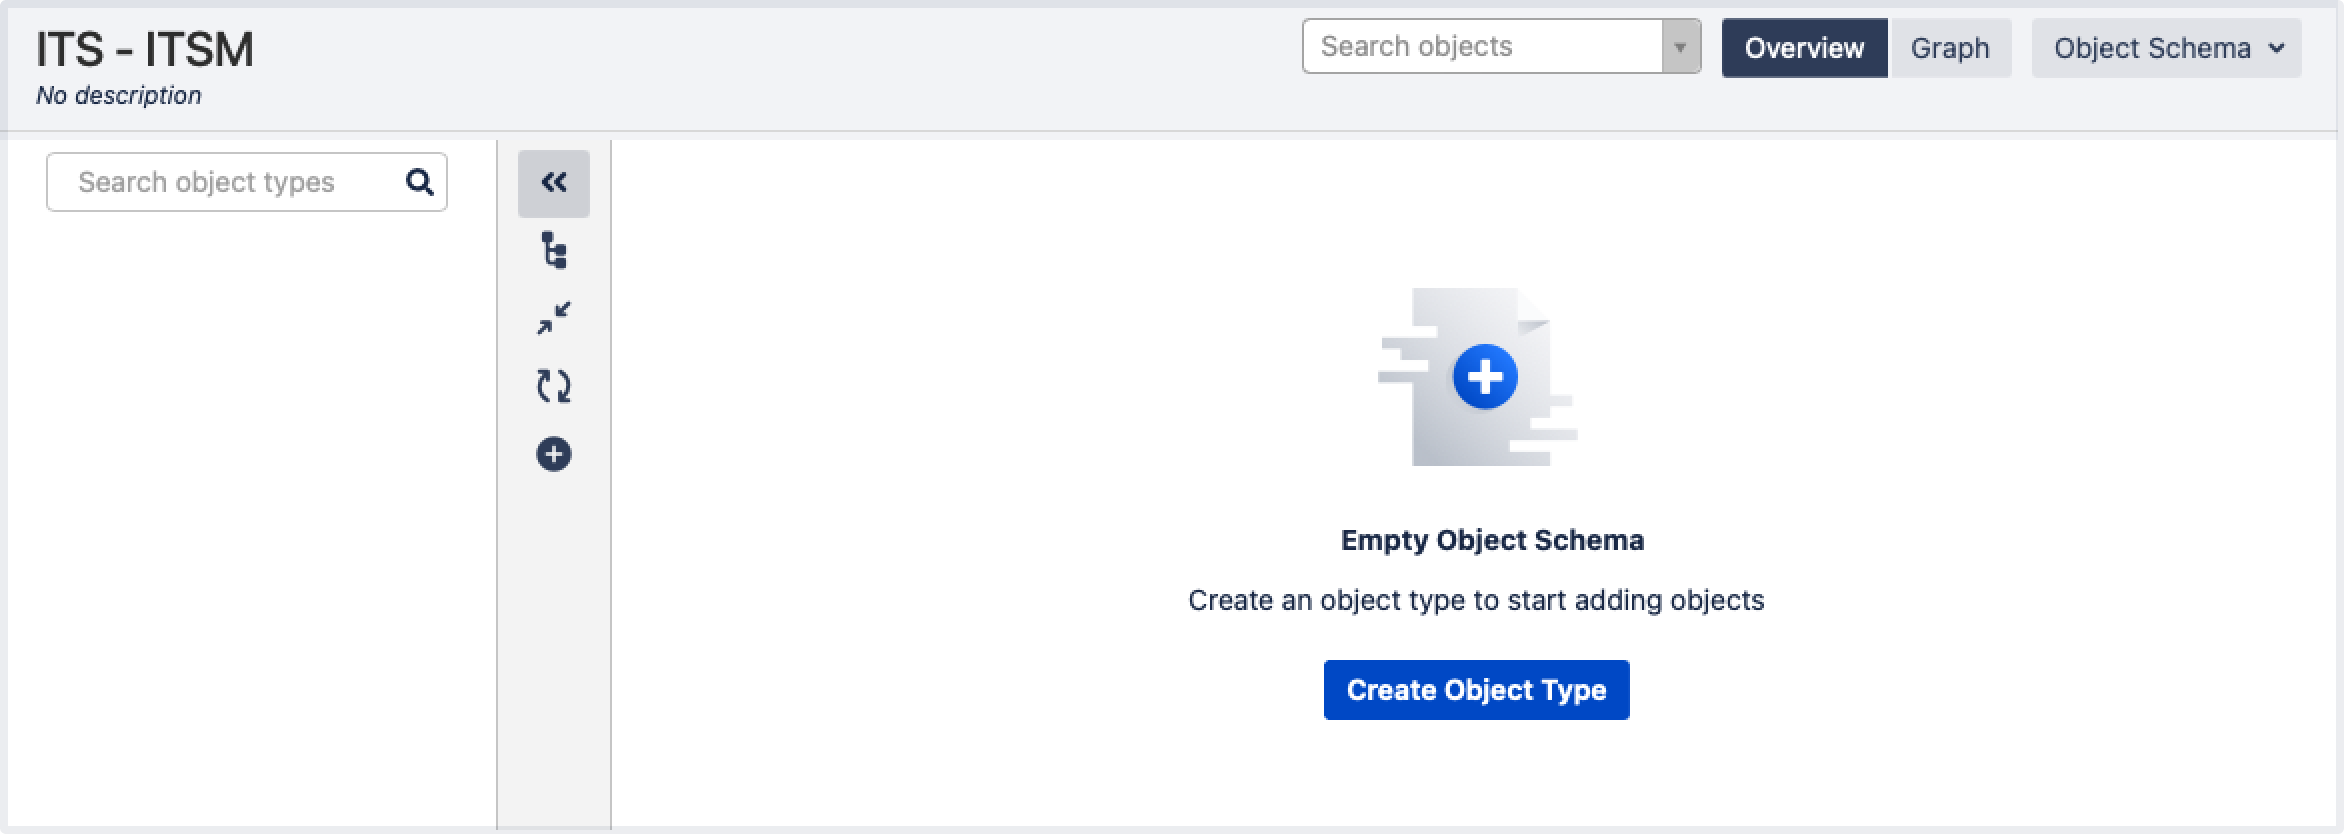Click the hierarchy tree view icon
Image resolution: width=2350 pixels, height=840 pixels.
click(x=554, y=250)
